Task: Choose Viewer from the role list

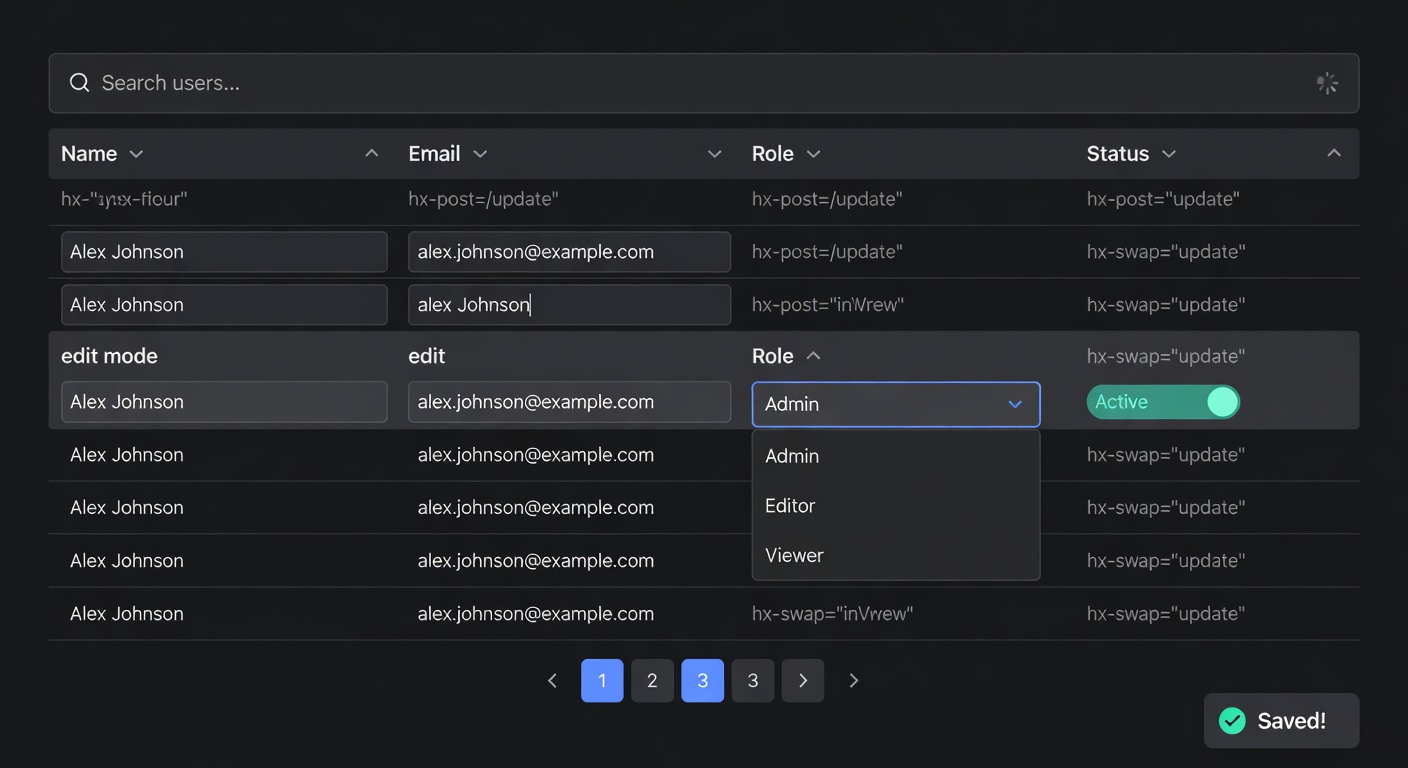Action: coord(896,556)
